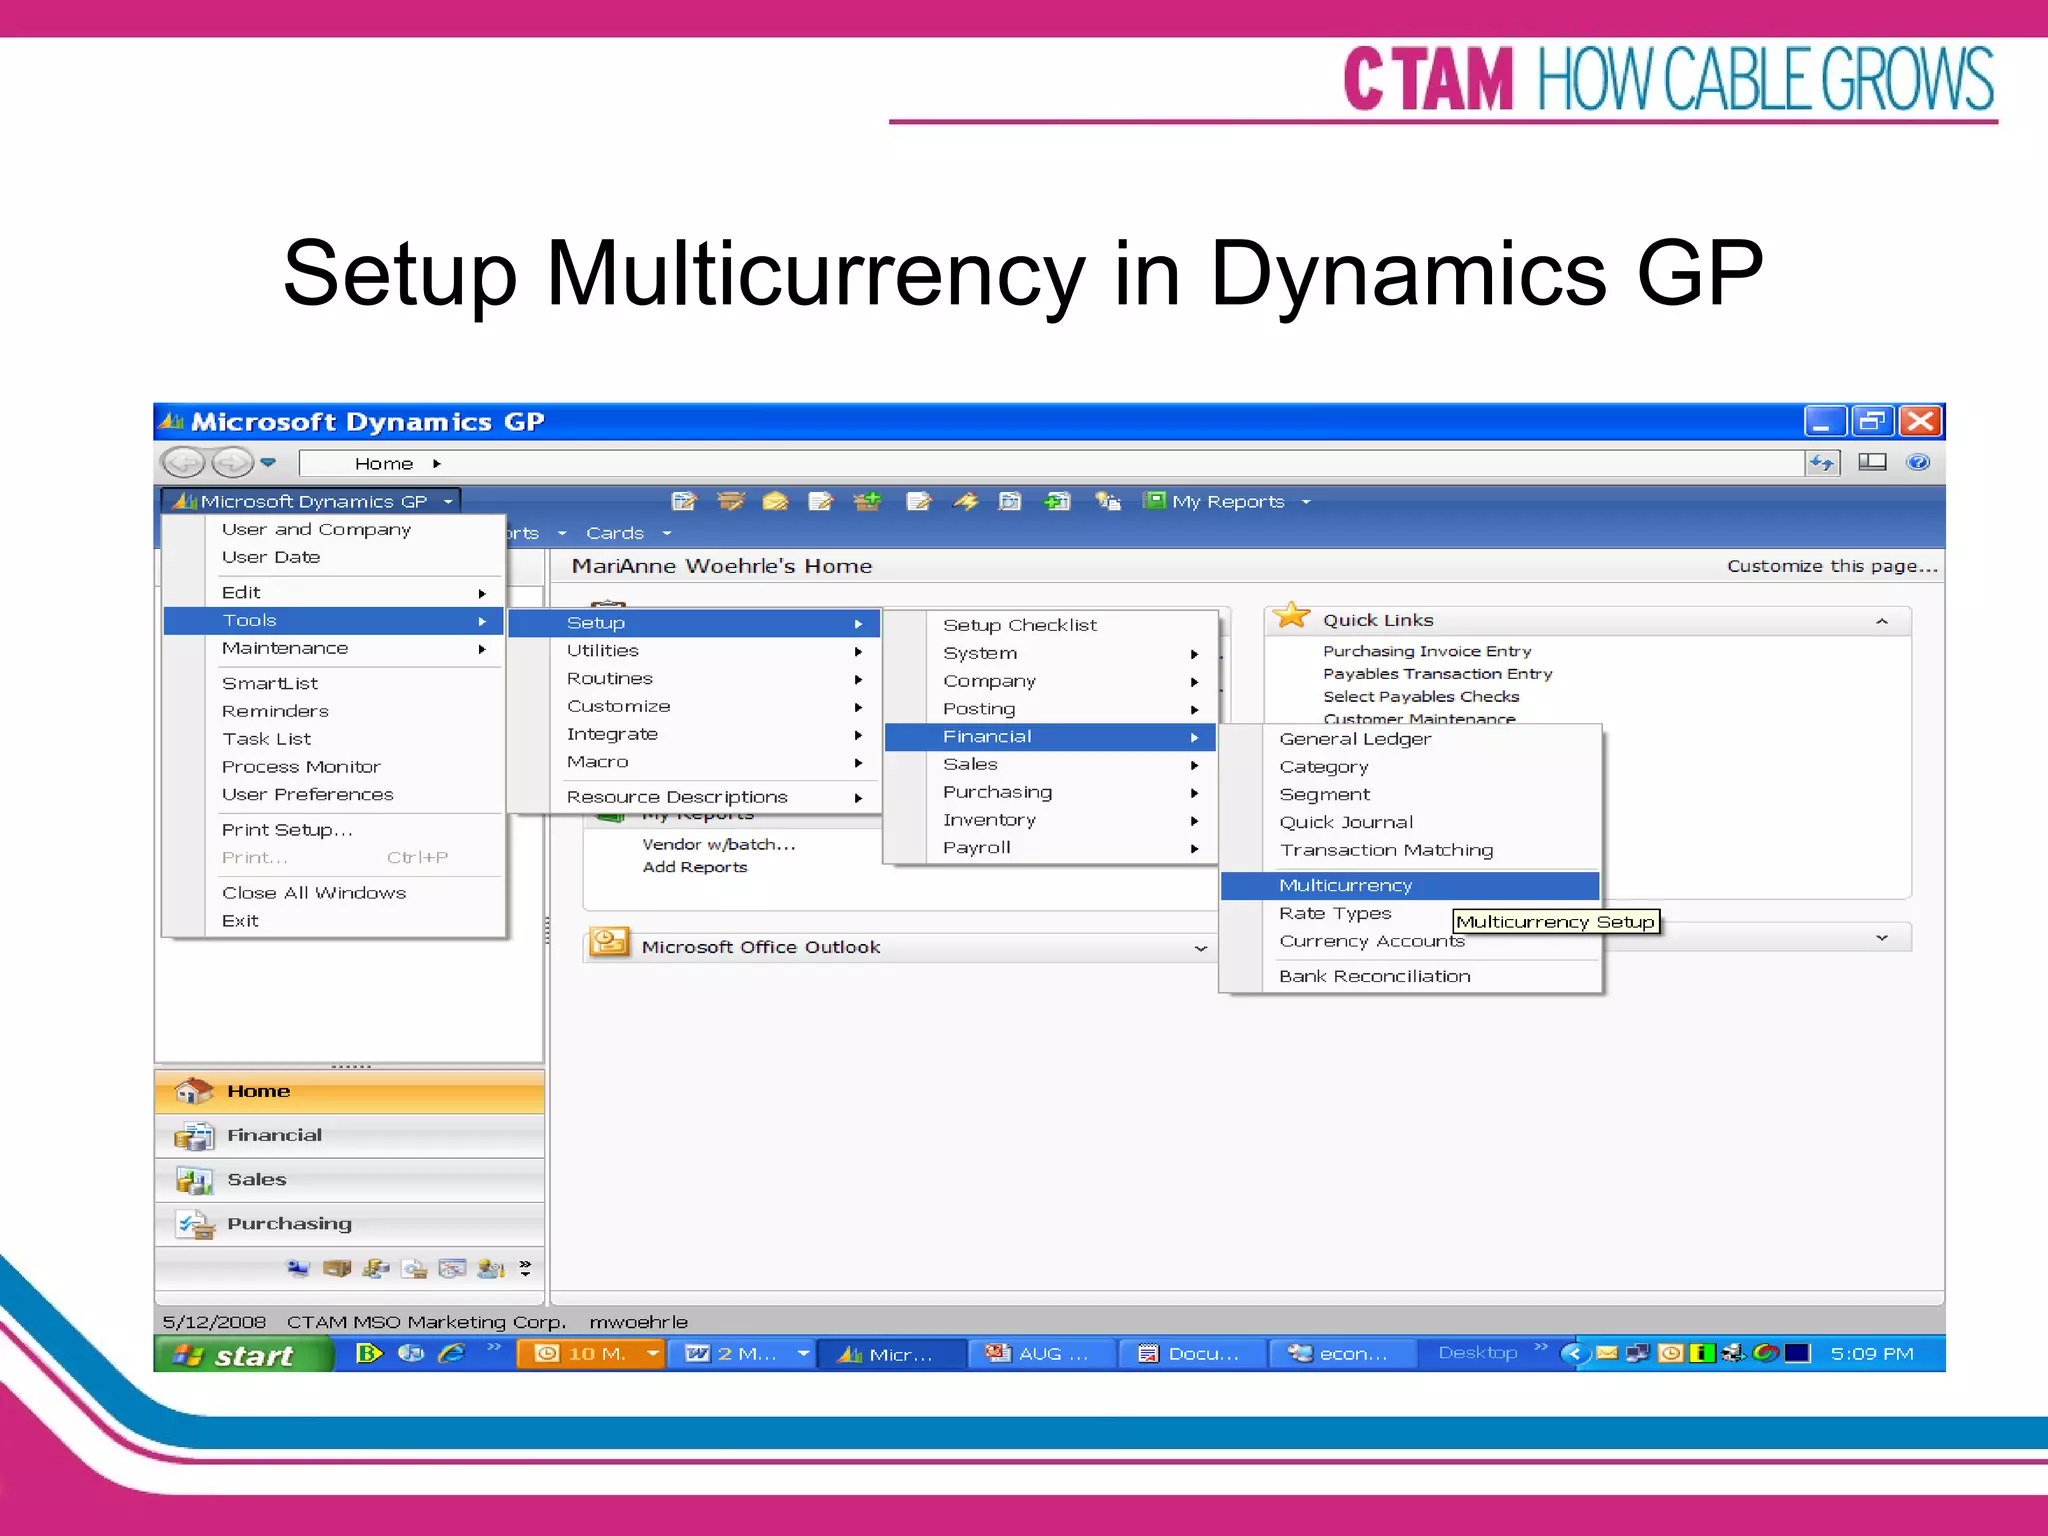Click the Home breadcrumb address bar
This screenshot has width=2048, height=1536.
click(x=1051, y=463)
